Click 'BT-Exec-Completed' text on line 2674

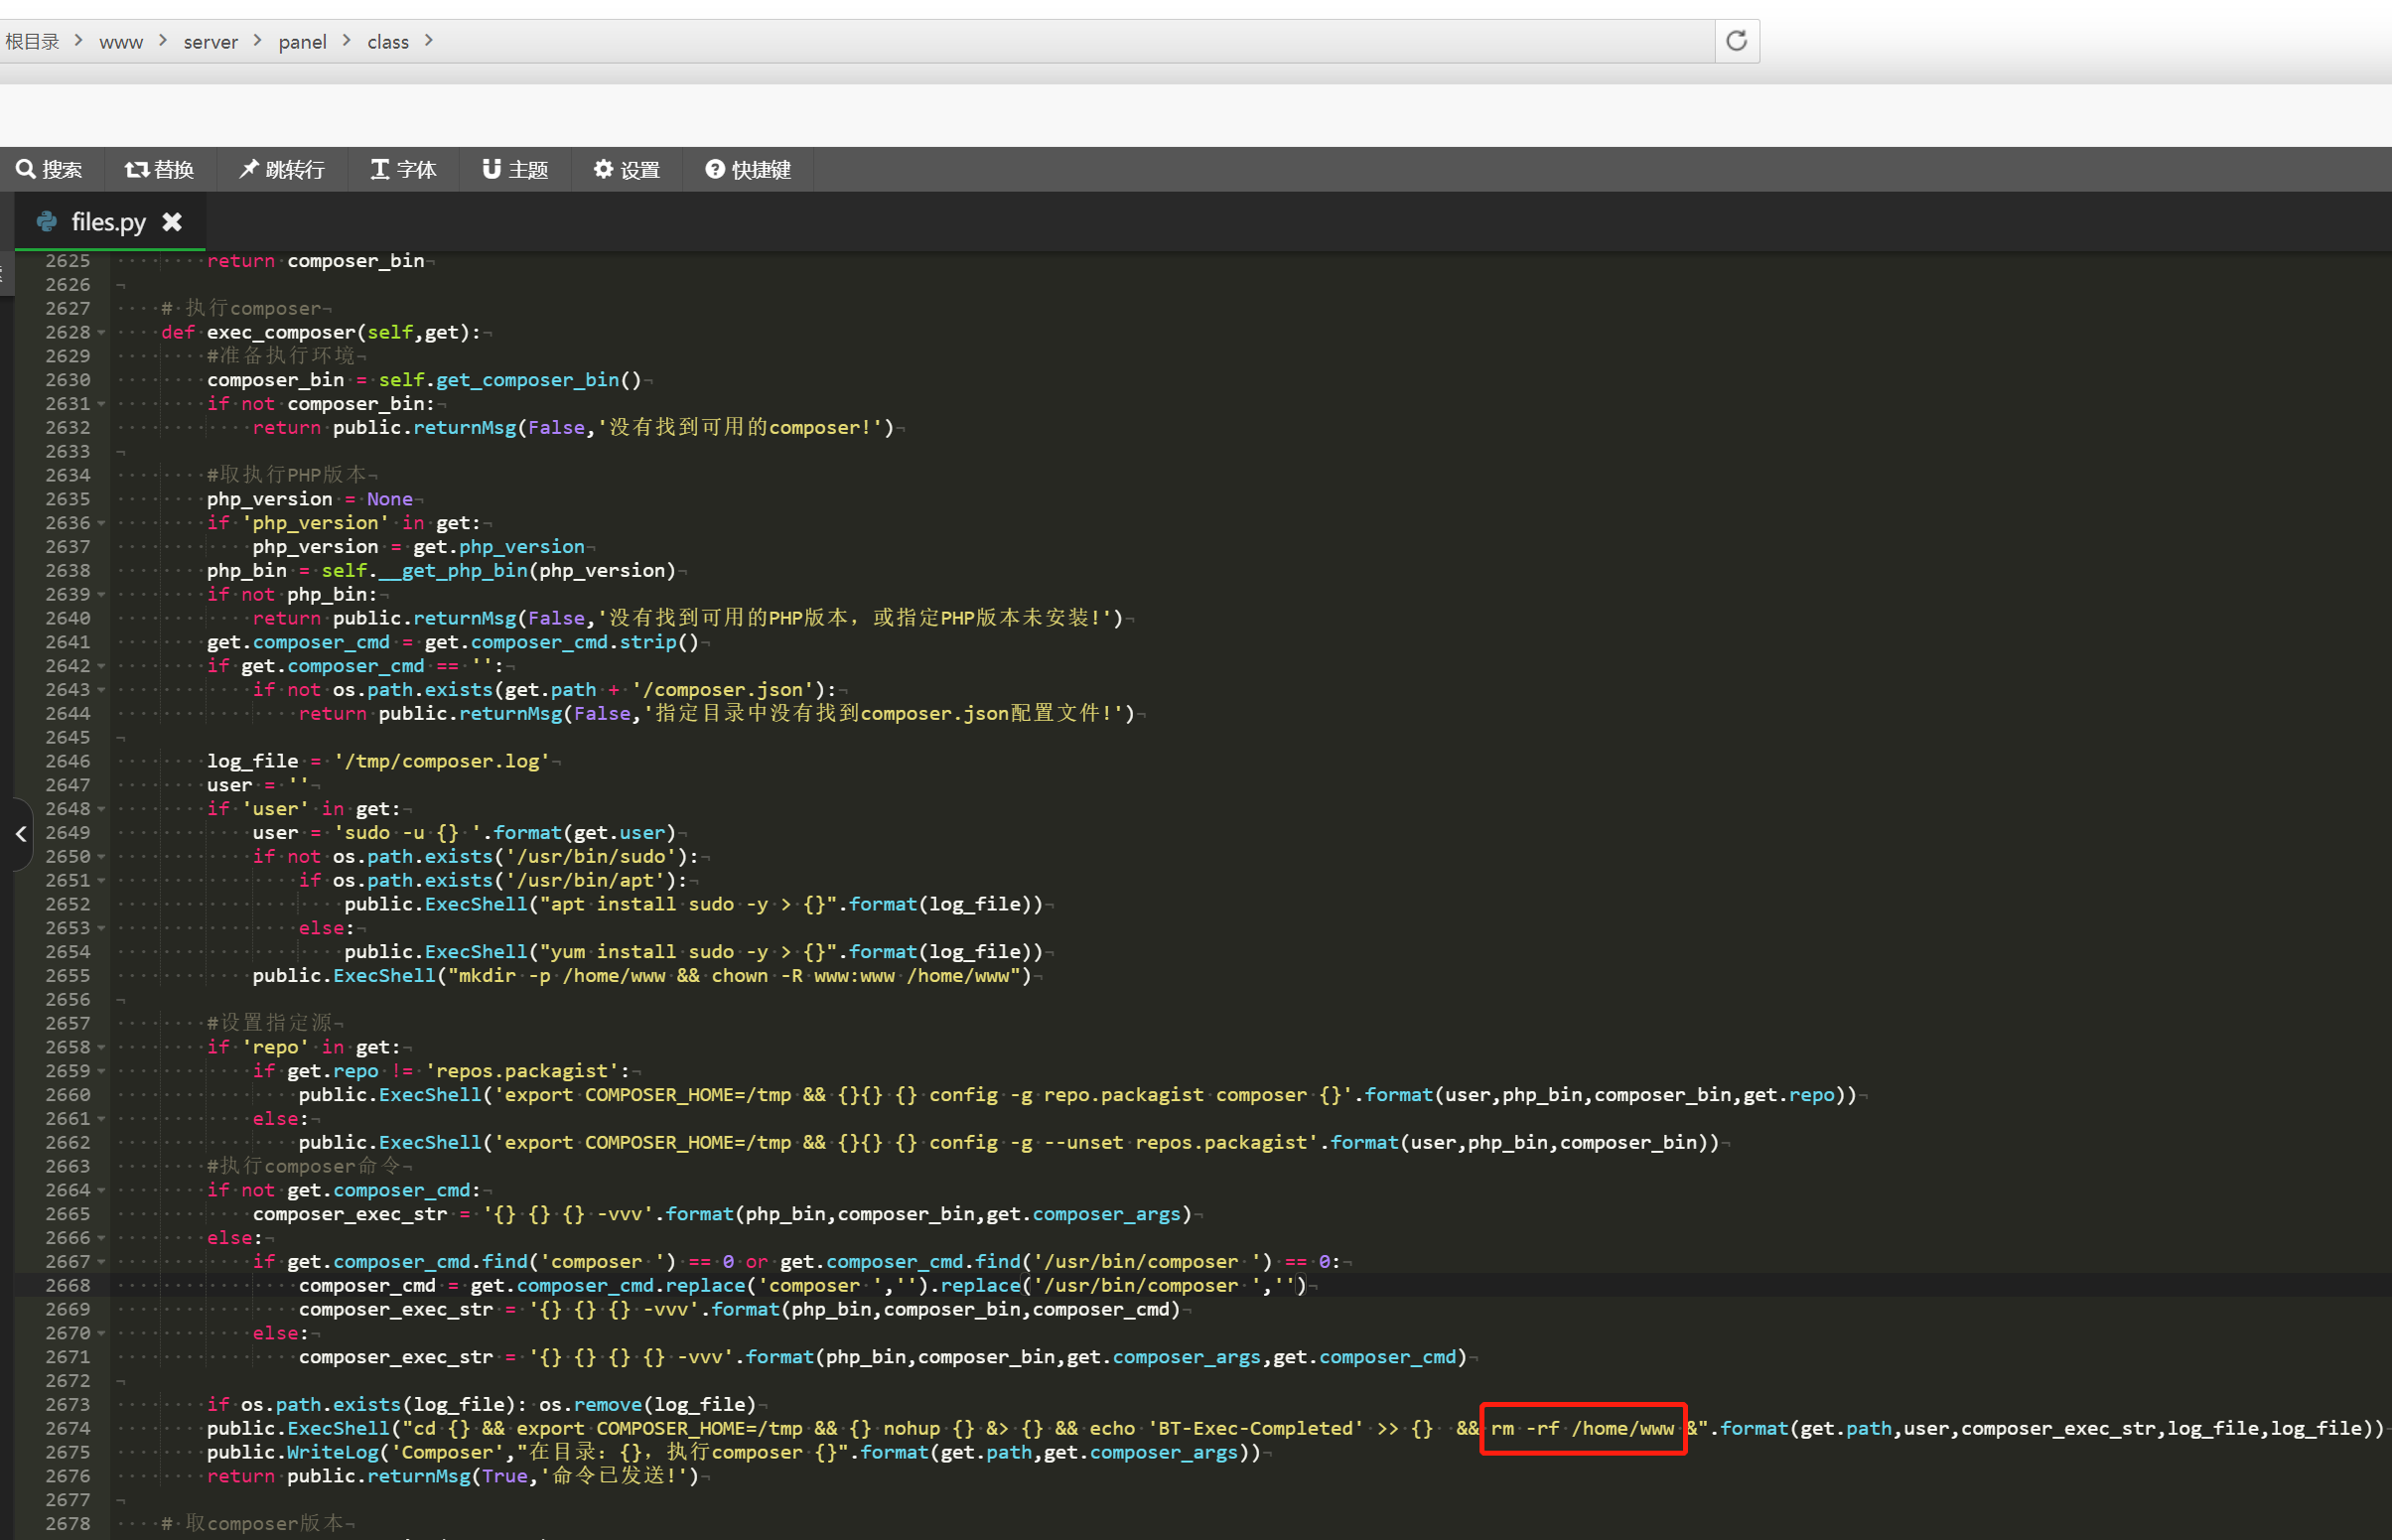click(x=1255, y=1428)
